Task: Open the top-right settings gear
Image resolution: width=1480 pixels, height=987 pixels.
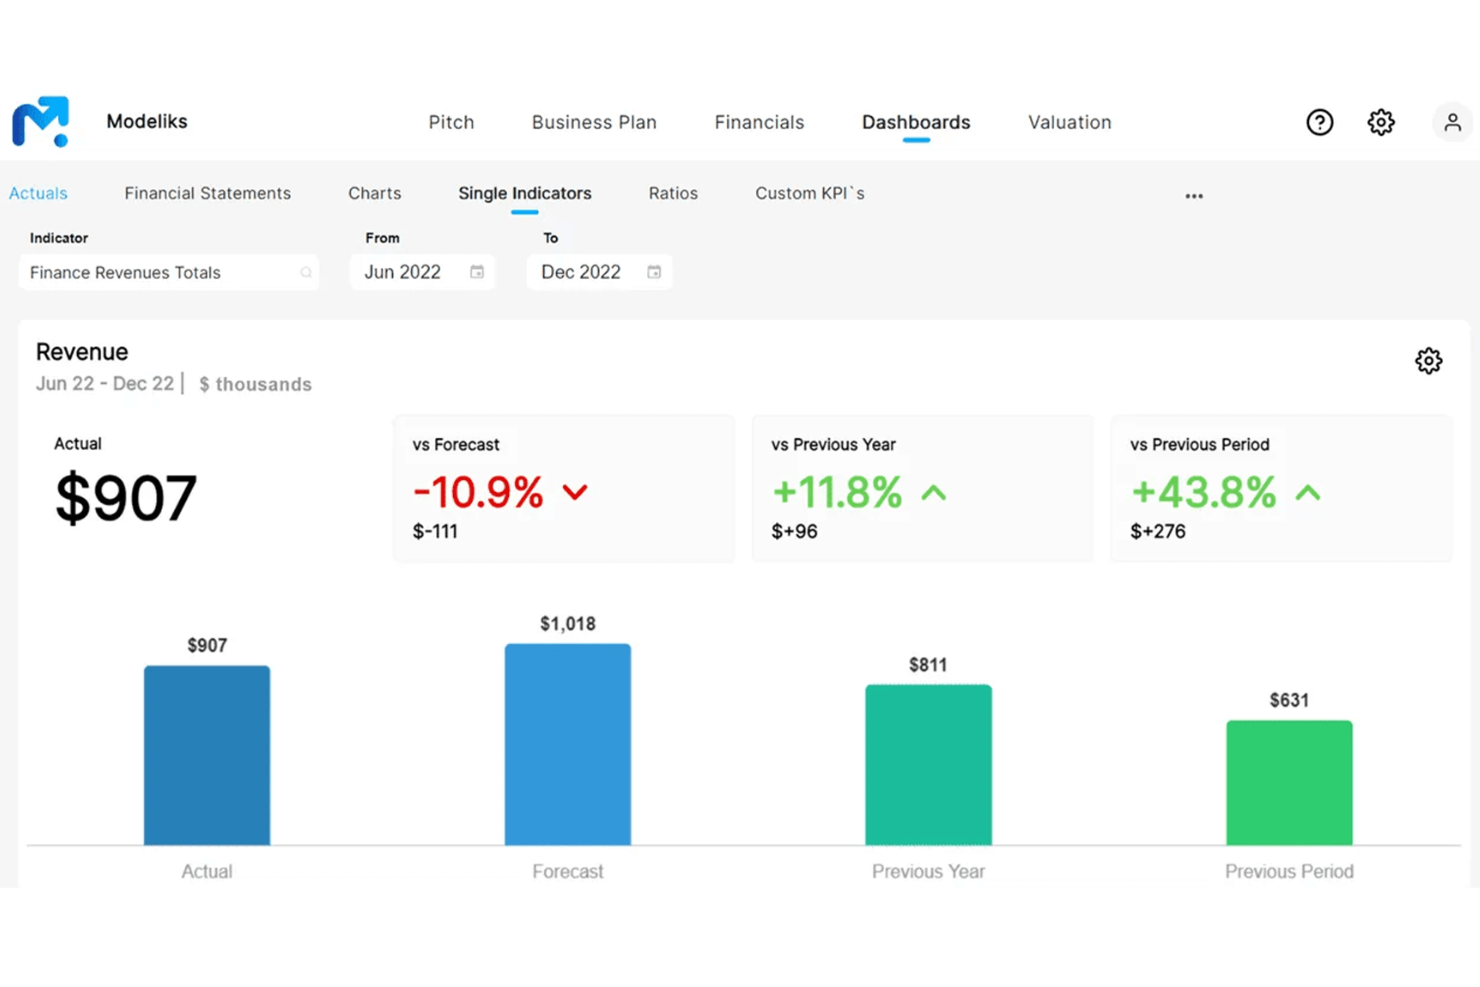Action: [x=1381, y=122]
